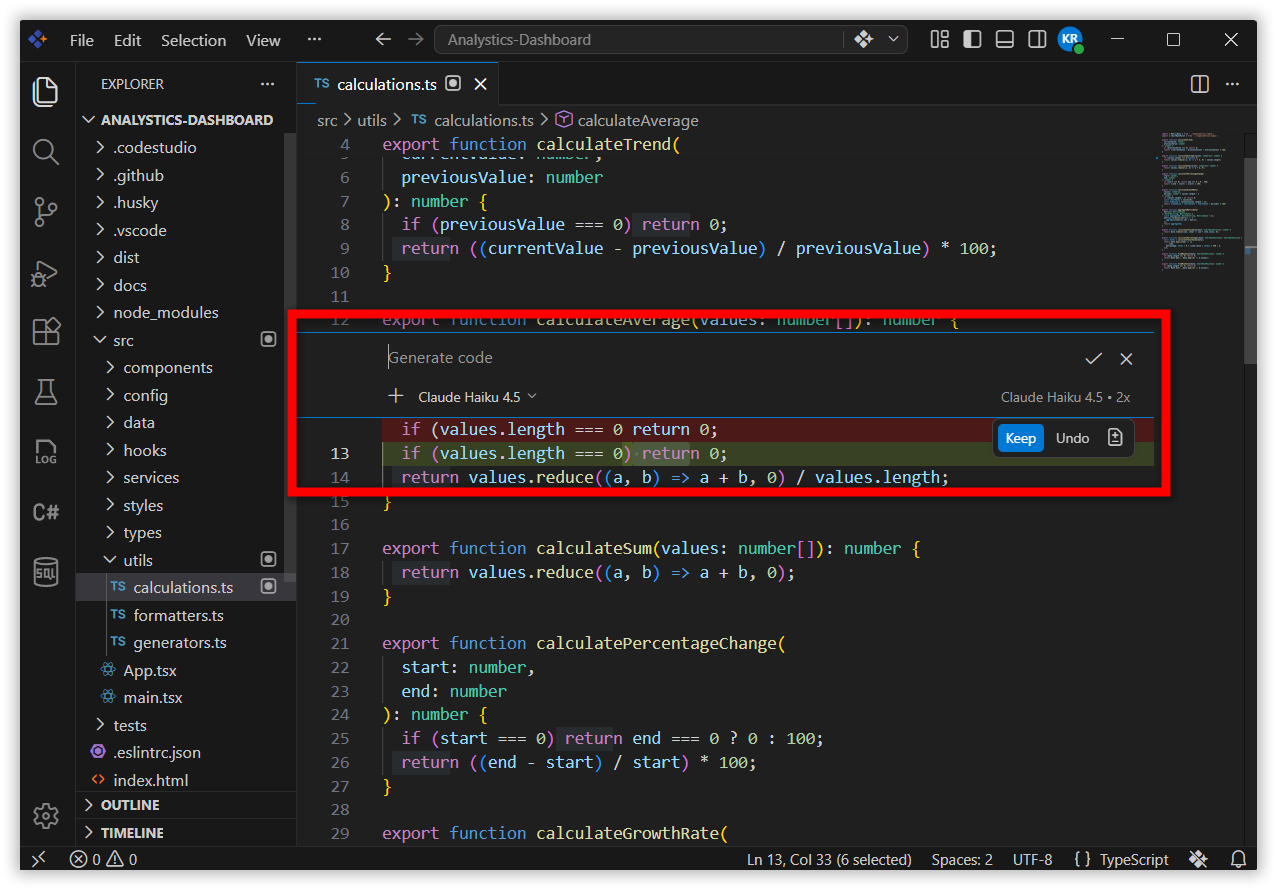Open the Search view in activity bar
The height and width of the screenshot is (890, 1277).
pyautogui.click(x=46, y=152)
